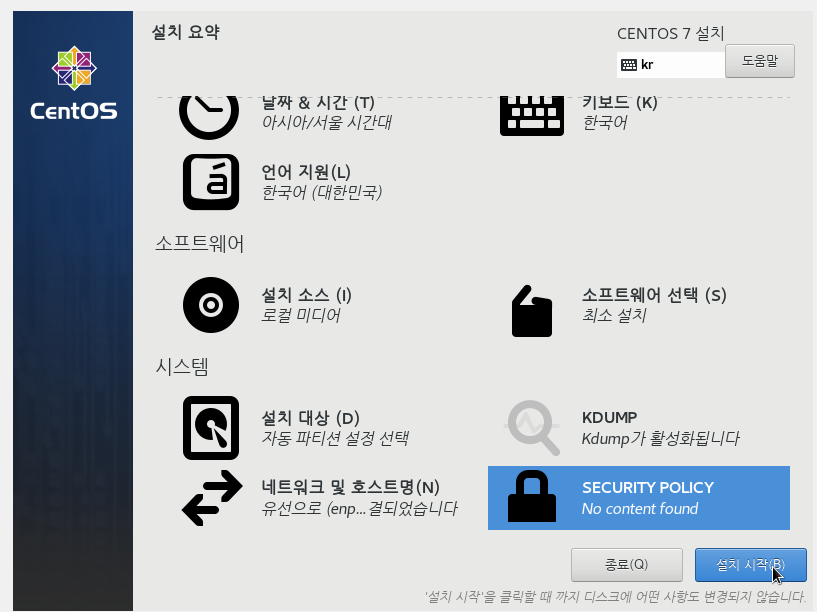Image resolution: width=817 pixels, height=612 pixels.
Task: Click the software selection package icon
Action: click(x=531, y=311)
